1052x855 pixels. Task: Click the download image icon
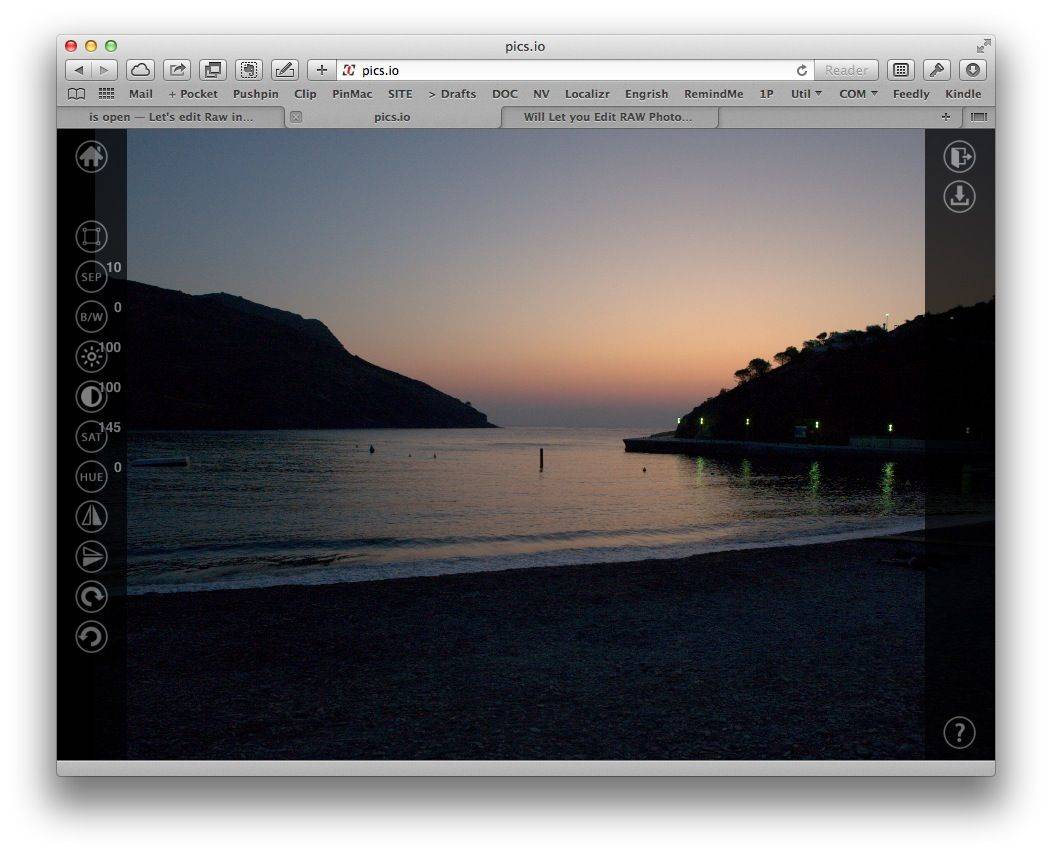coord(958,197)
